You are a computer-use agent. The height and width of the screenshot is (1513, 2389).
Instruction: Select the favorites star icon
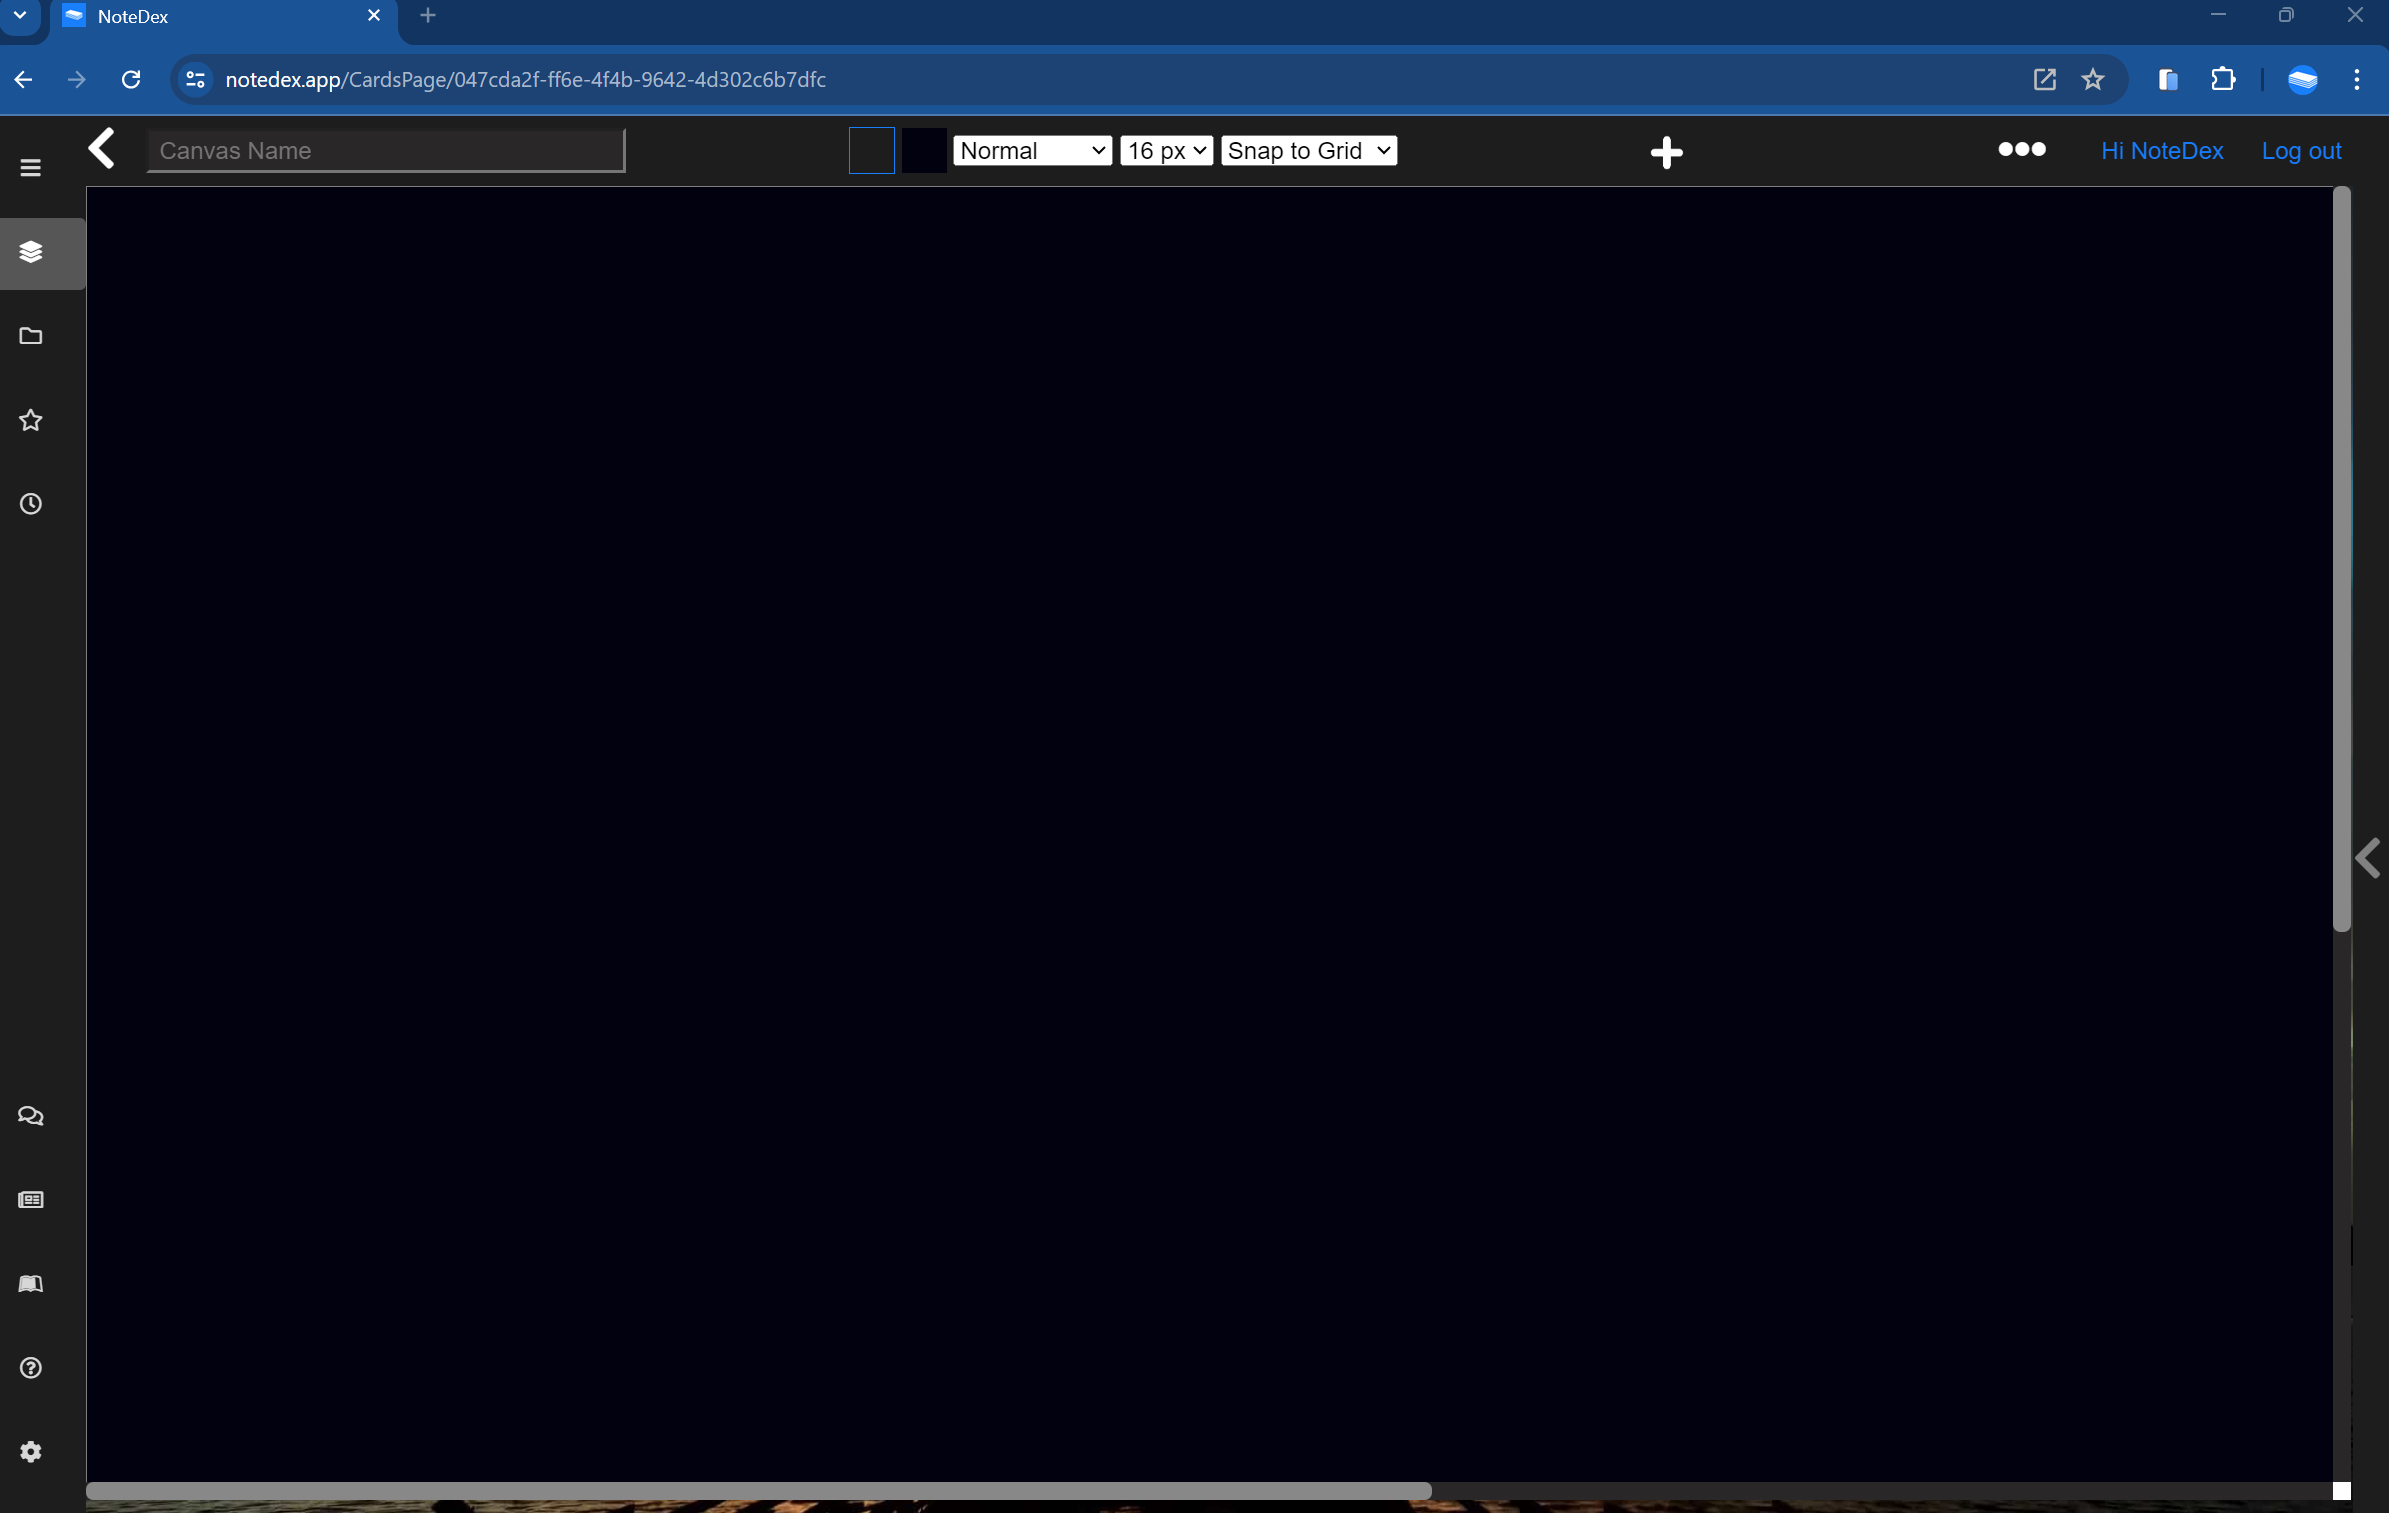[x=31, y=420]
